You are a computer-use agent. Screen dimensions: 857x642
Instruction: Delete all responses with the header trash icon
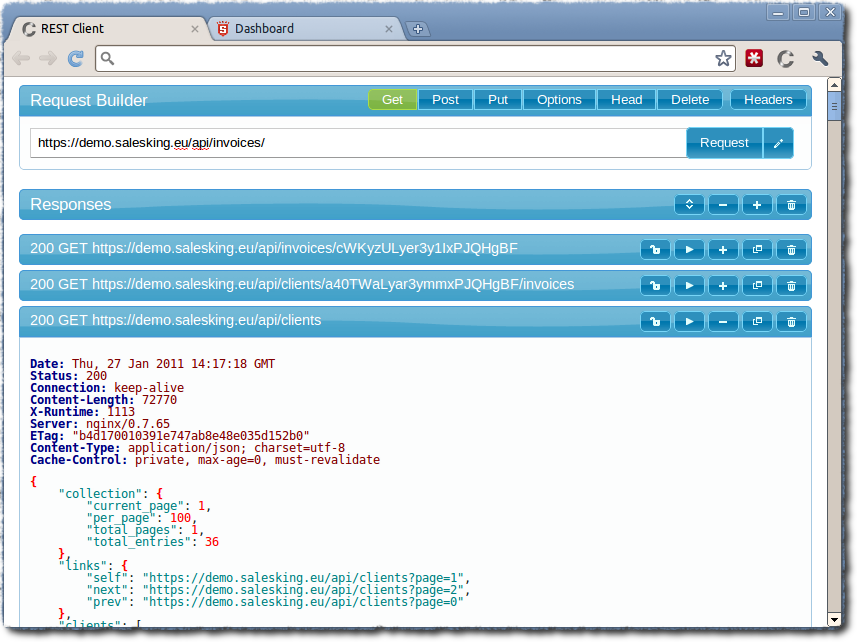(x=791, y=205)
